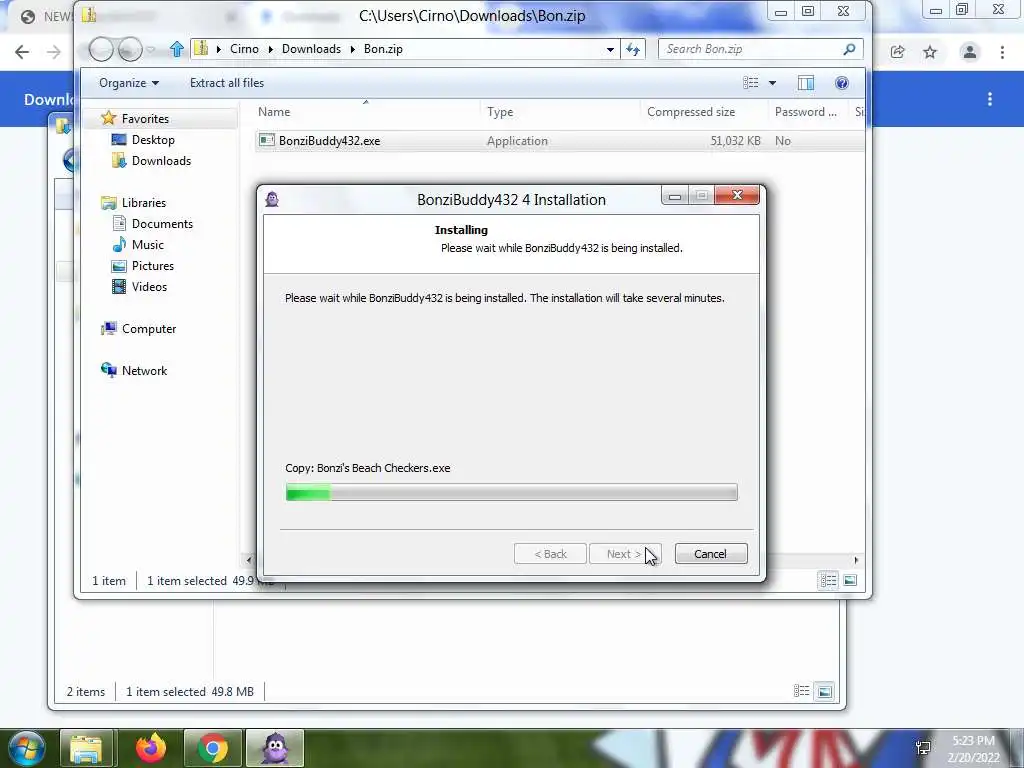
Task: Click the refresh button next to address bar
Action: pyautogui.click(x=633, y=49)
